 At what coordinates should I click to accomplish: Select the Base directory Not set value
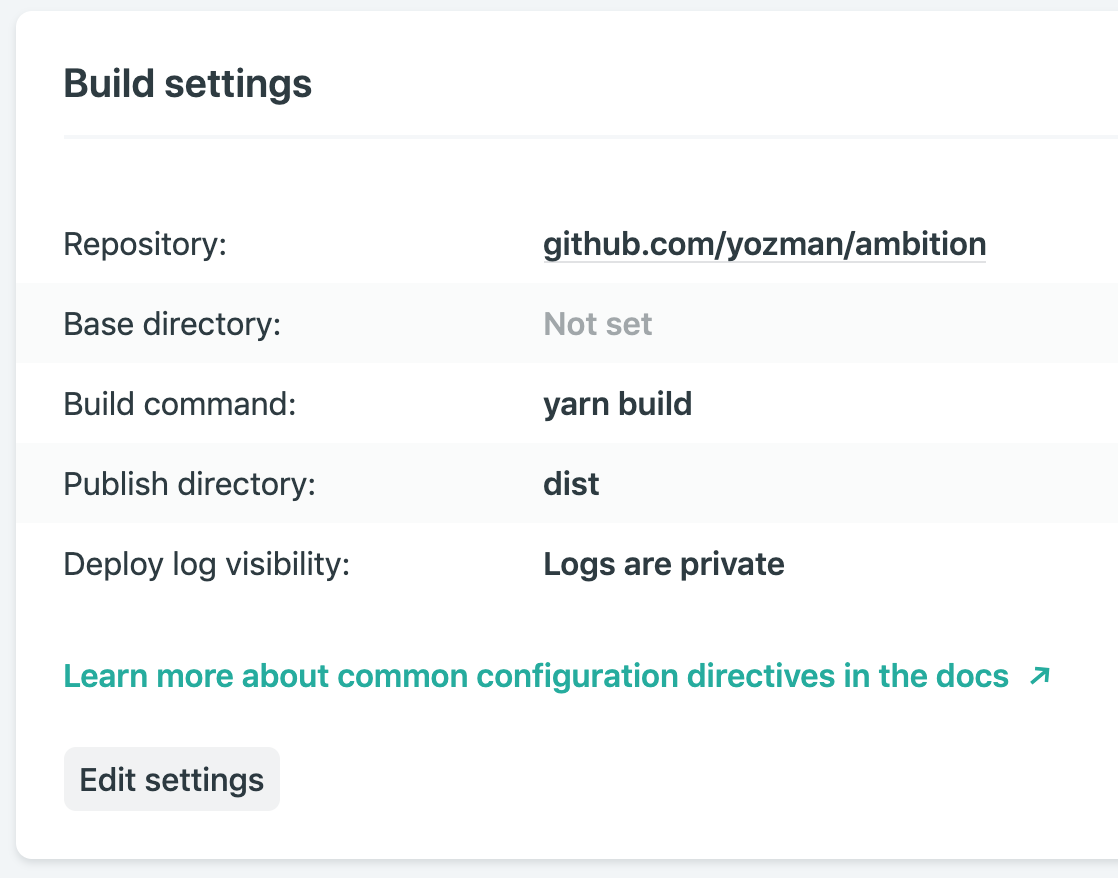(x=597, y=324)
